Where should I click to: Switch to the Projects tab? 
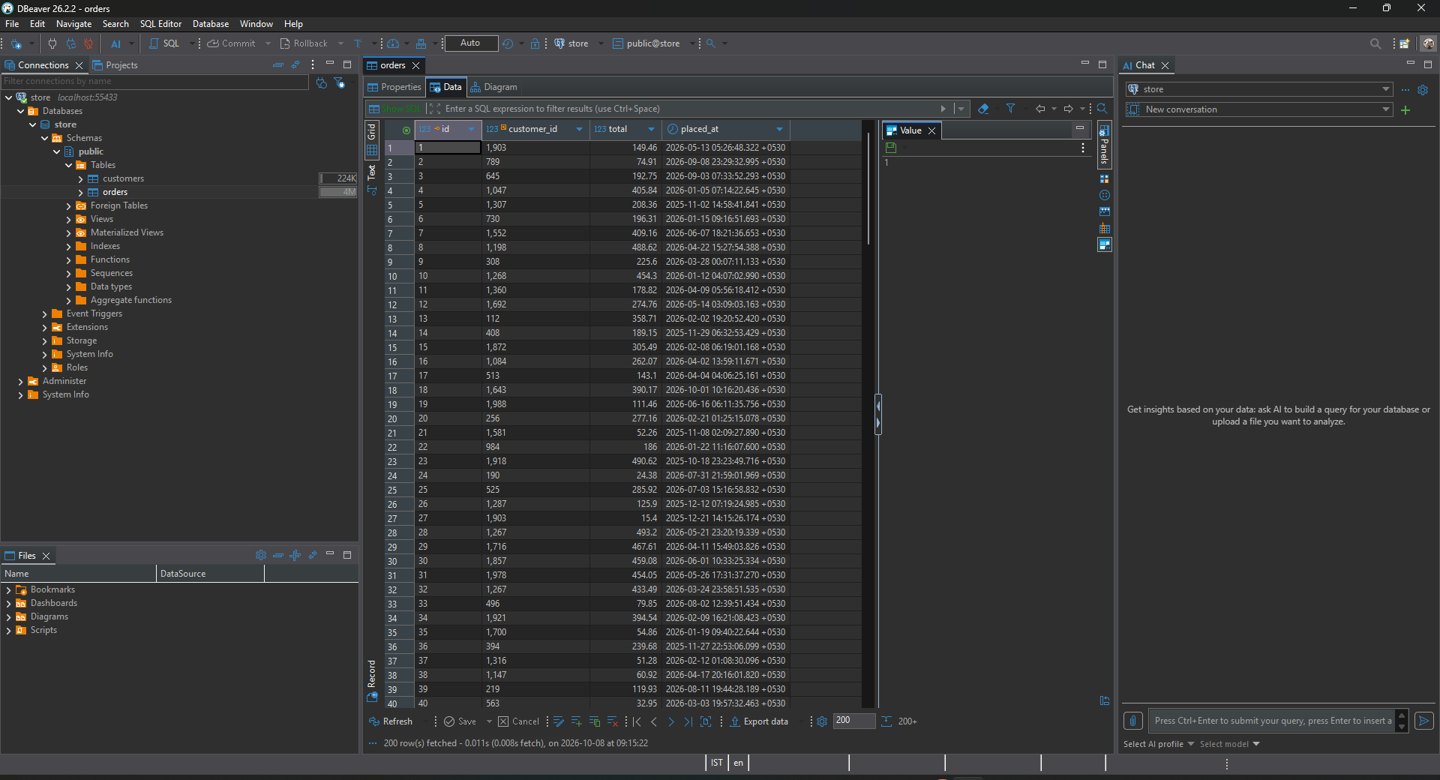tap(115, 65)
